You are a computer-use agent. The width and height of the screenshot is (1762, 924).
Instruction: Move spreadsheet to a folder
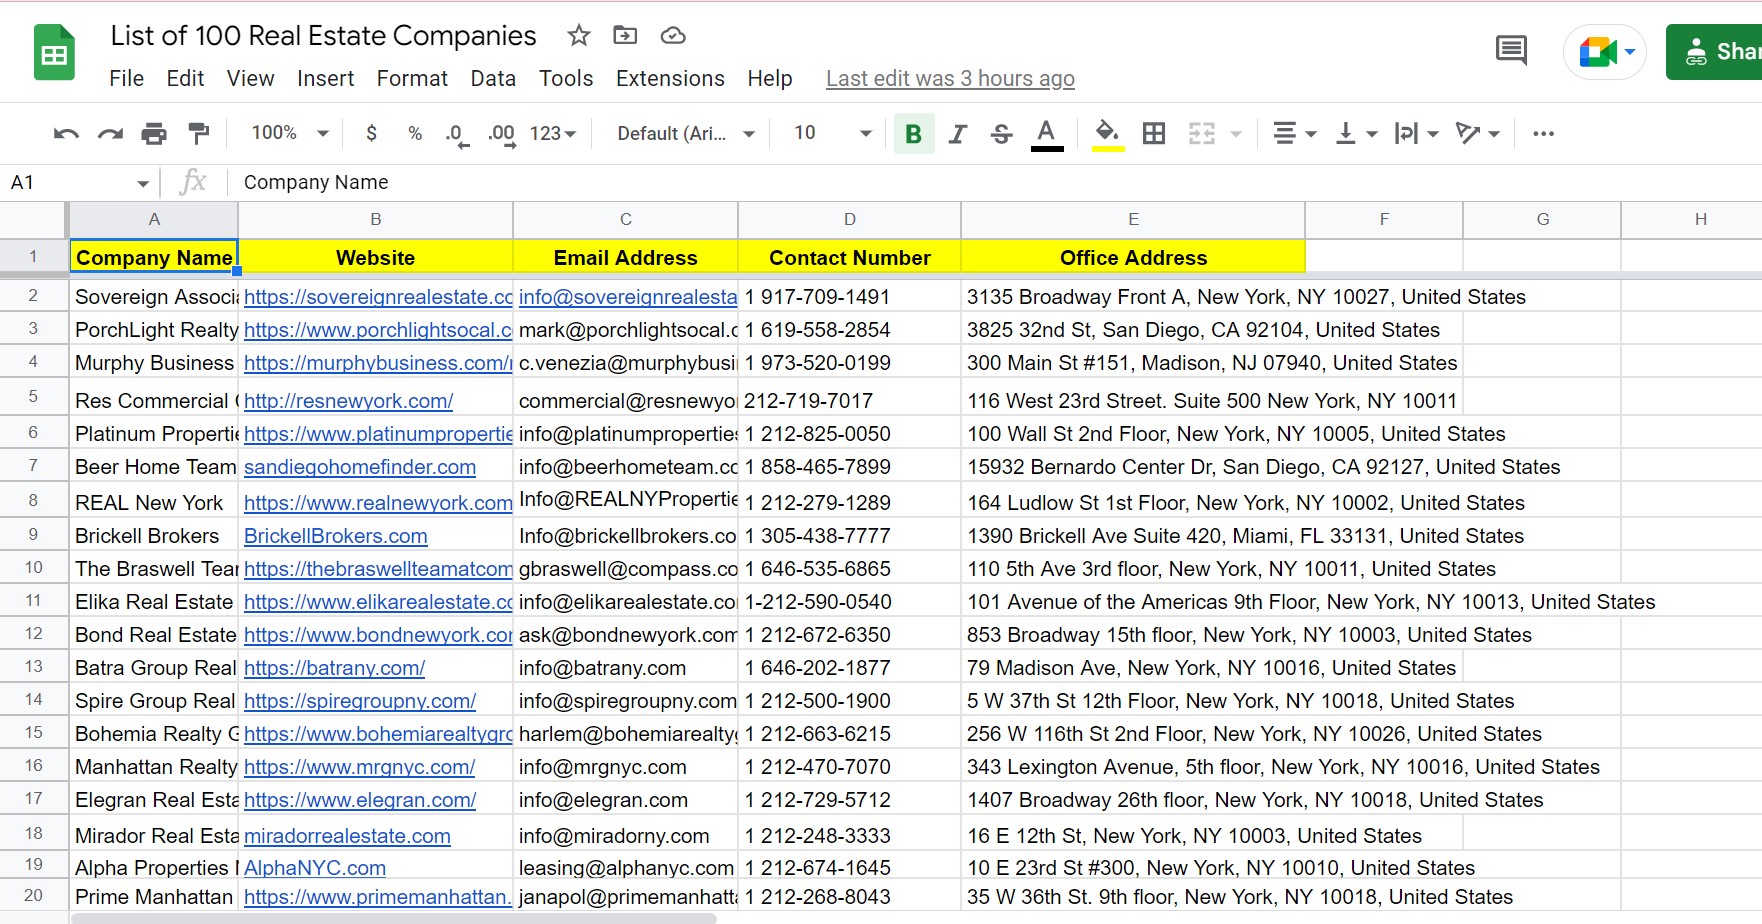coord(625,36)
